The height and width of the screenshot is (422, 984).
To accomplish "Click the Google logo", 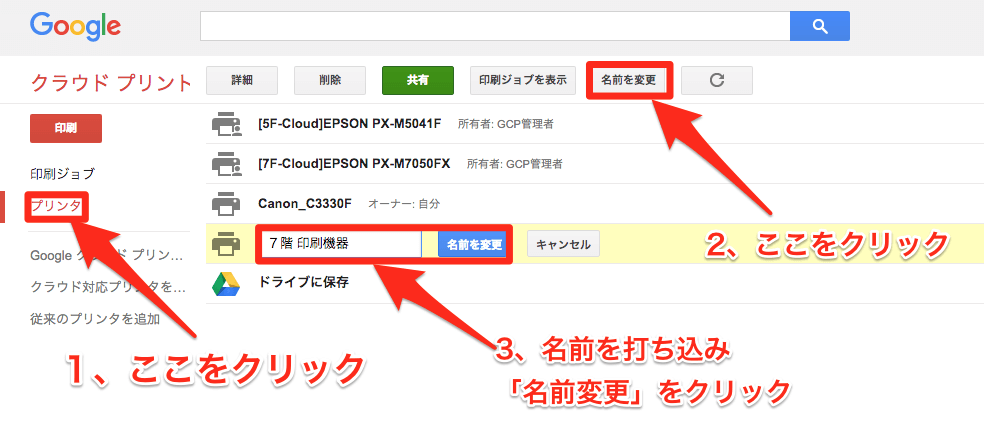I will pyautogui.click(x=75, y=26).
